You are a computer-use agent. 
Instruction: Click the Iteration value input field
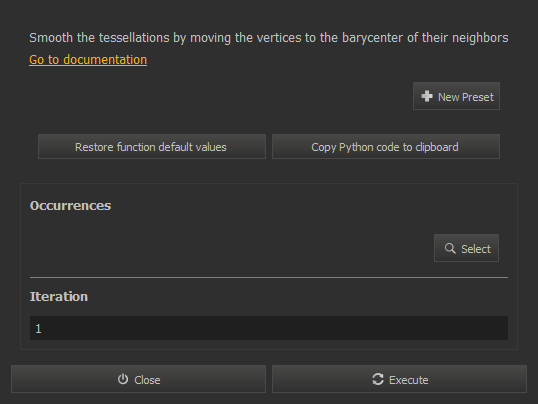[269, 328]
